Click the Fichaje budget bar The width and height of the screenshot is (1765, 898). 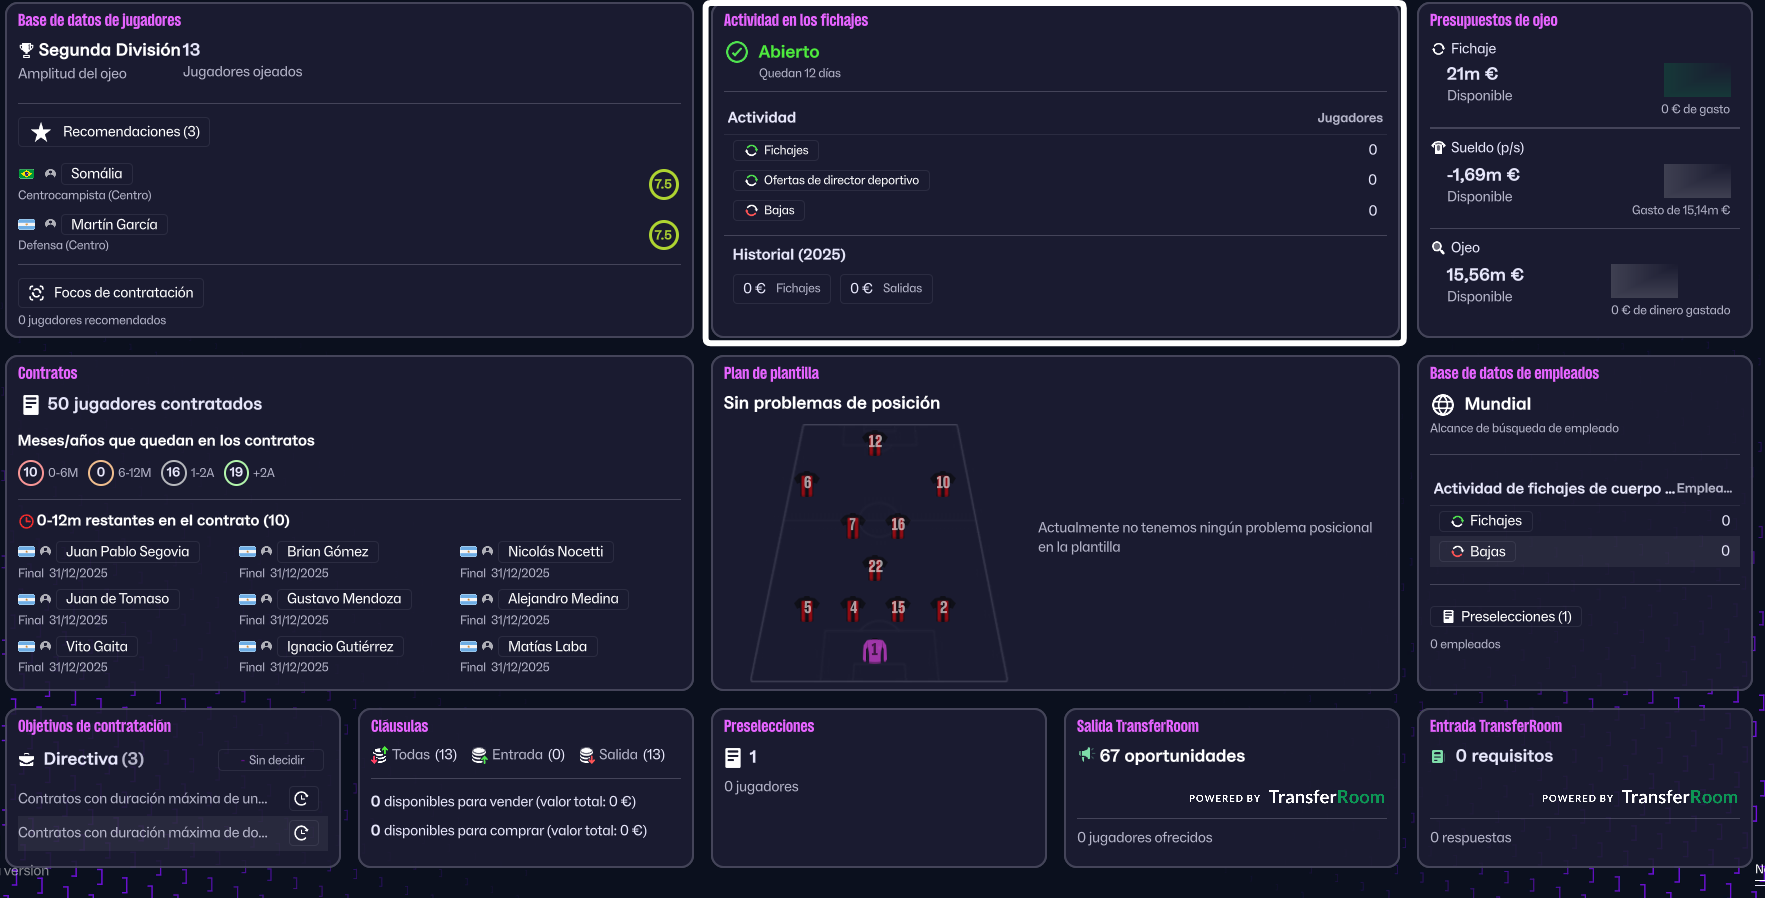pos(1697,80)
